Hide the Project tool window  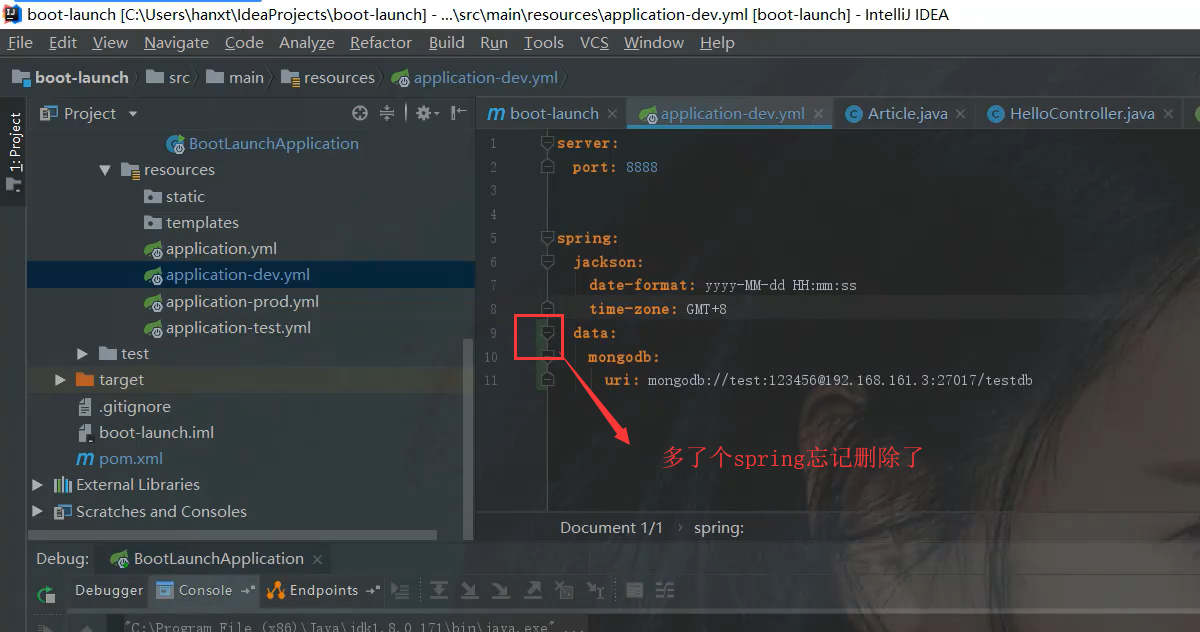pos(458,113)
